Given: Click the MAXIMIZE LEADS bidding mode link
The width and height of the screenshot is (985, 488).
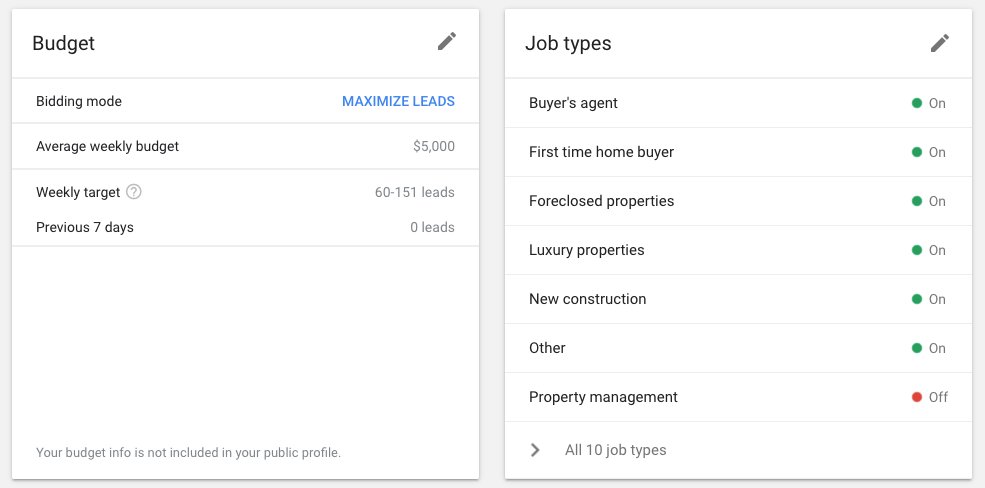Looking at the screenshot, I should (x=398, y=101).
